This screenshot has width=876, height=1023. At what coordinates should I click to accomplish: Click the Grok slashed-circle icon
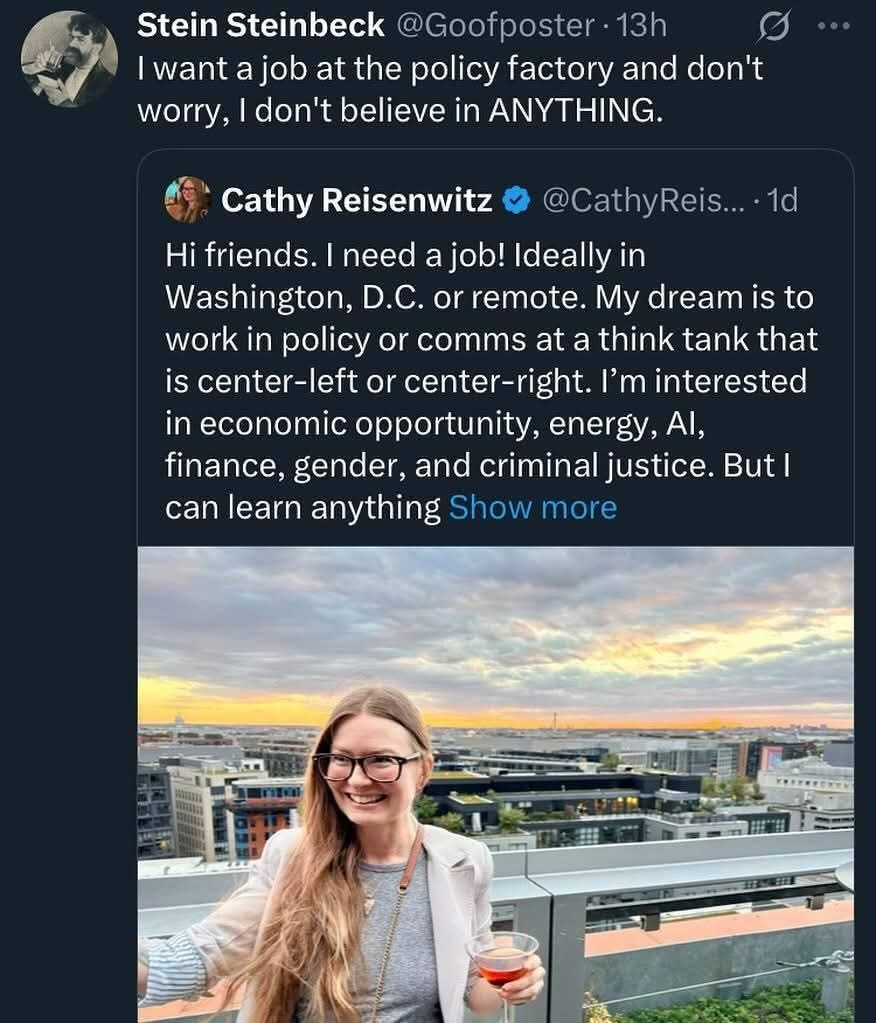(x=773, y=29)
